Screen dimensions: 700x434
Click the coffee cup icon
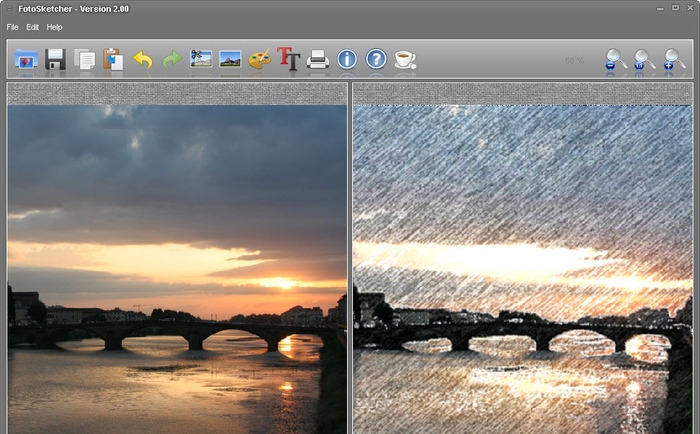(x=405, y=59)
